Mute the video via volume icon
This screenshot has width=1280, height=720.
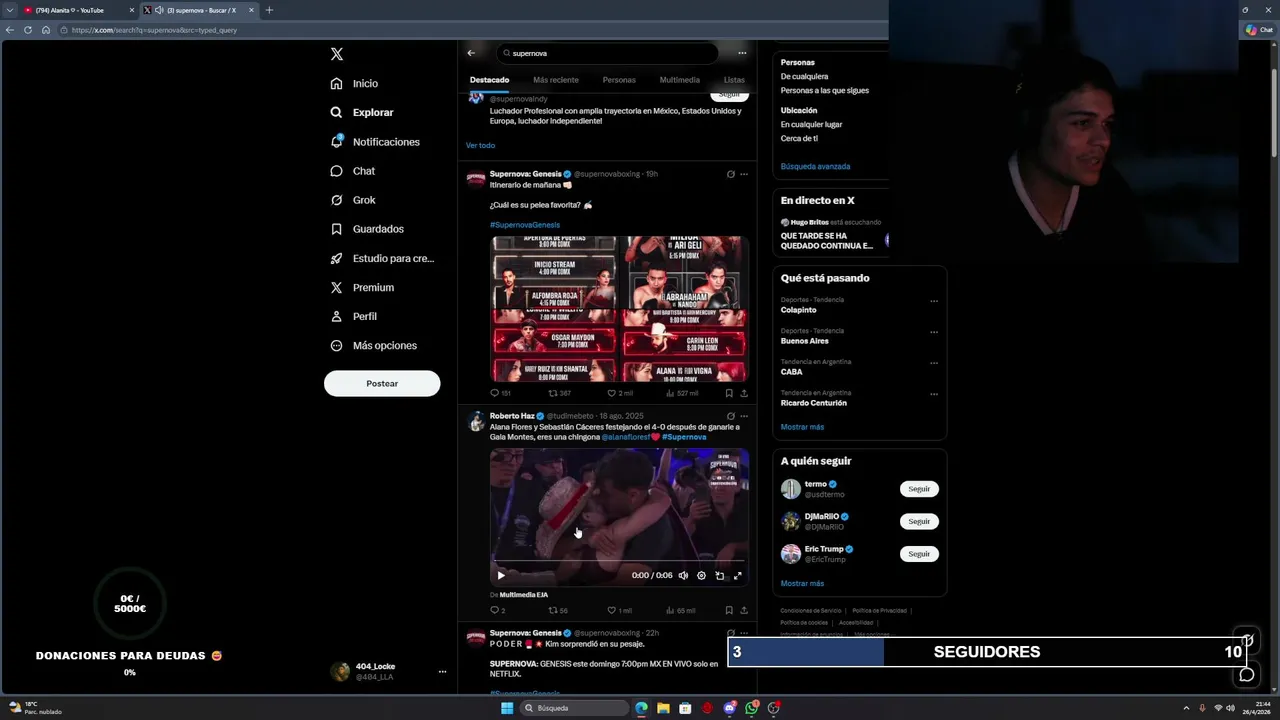[x=683, y=575]
